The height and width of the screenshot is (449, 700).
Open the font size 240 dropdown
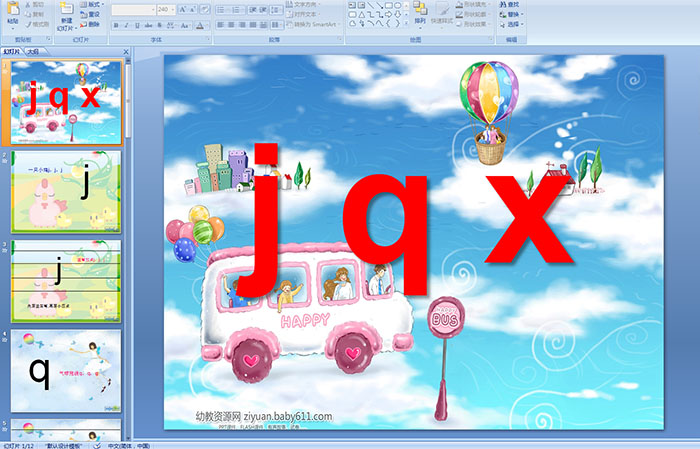pyautogui.click(x=172, y=9)
